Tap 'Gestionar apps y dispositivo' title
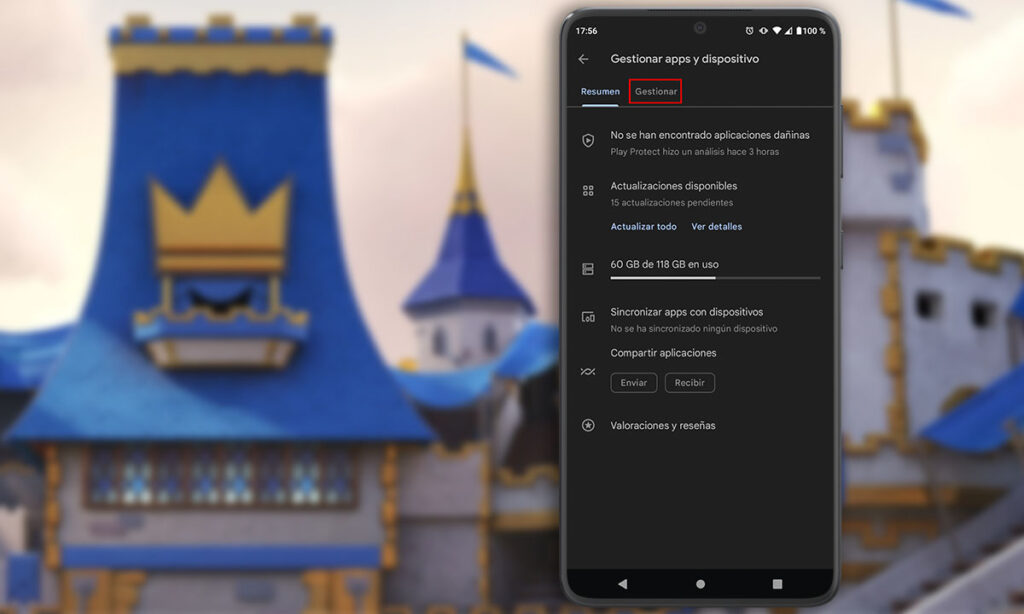Viewport: 1024px width, 614px height. coord(684,59)
